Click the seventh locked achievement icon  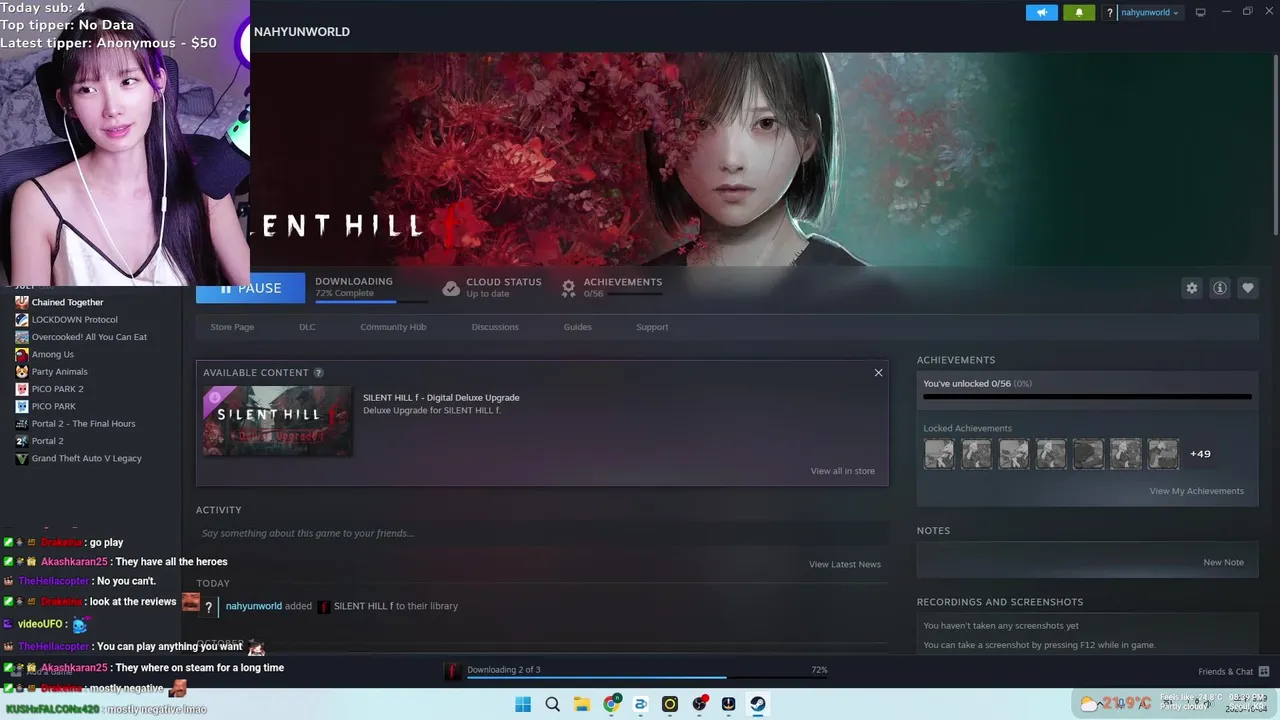coord(1163,454)
